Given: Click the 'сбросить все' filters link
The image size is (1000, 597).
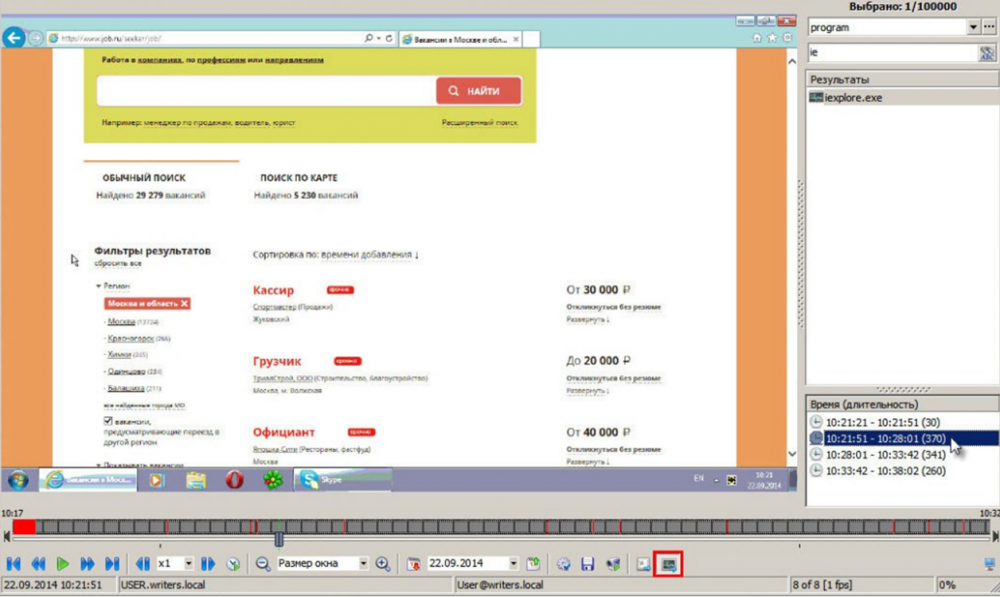Looking at the screenshot, I should [117, 263].
